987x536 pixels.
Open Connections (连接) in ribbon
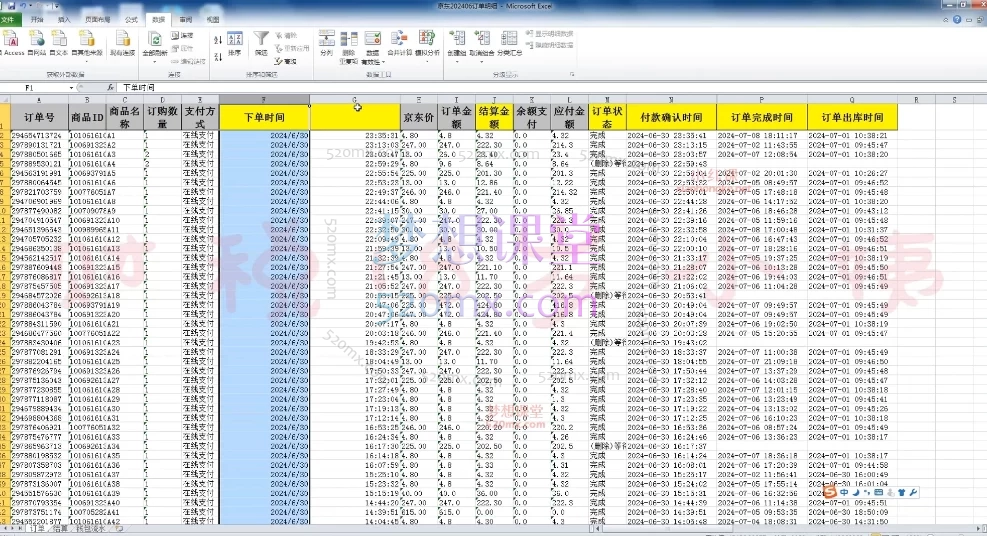pyautogui.click(x=182, y=36)
